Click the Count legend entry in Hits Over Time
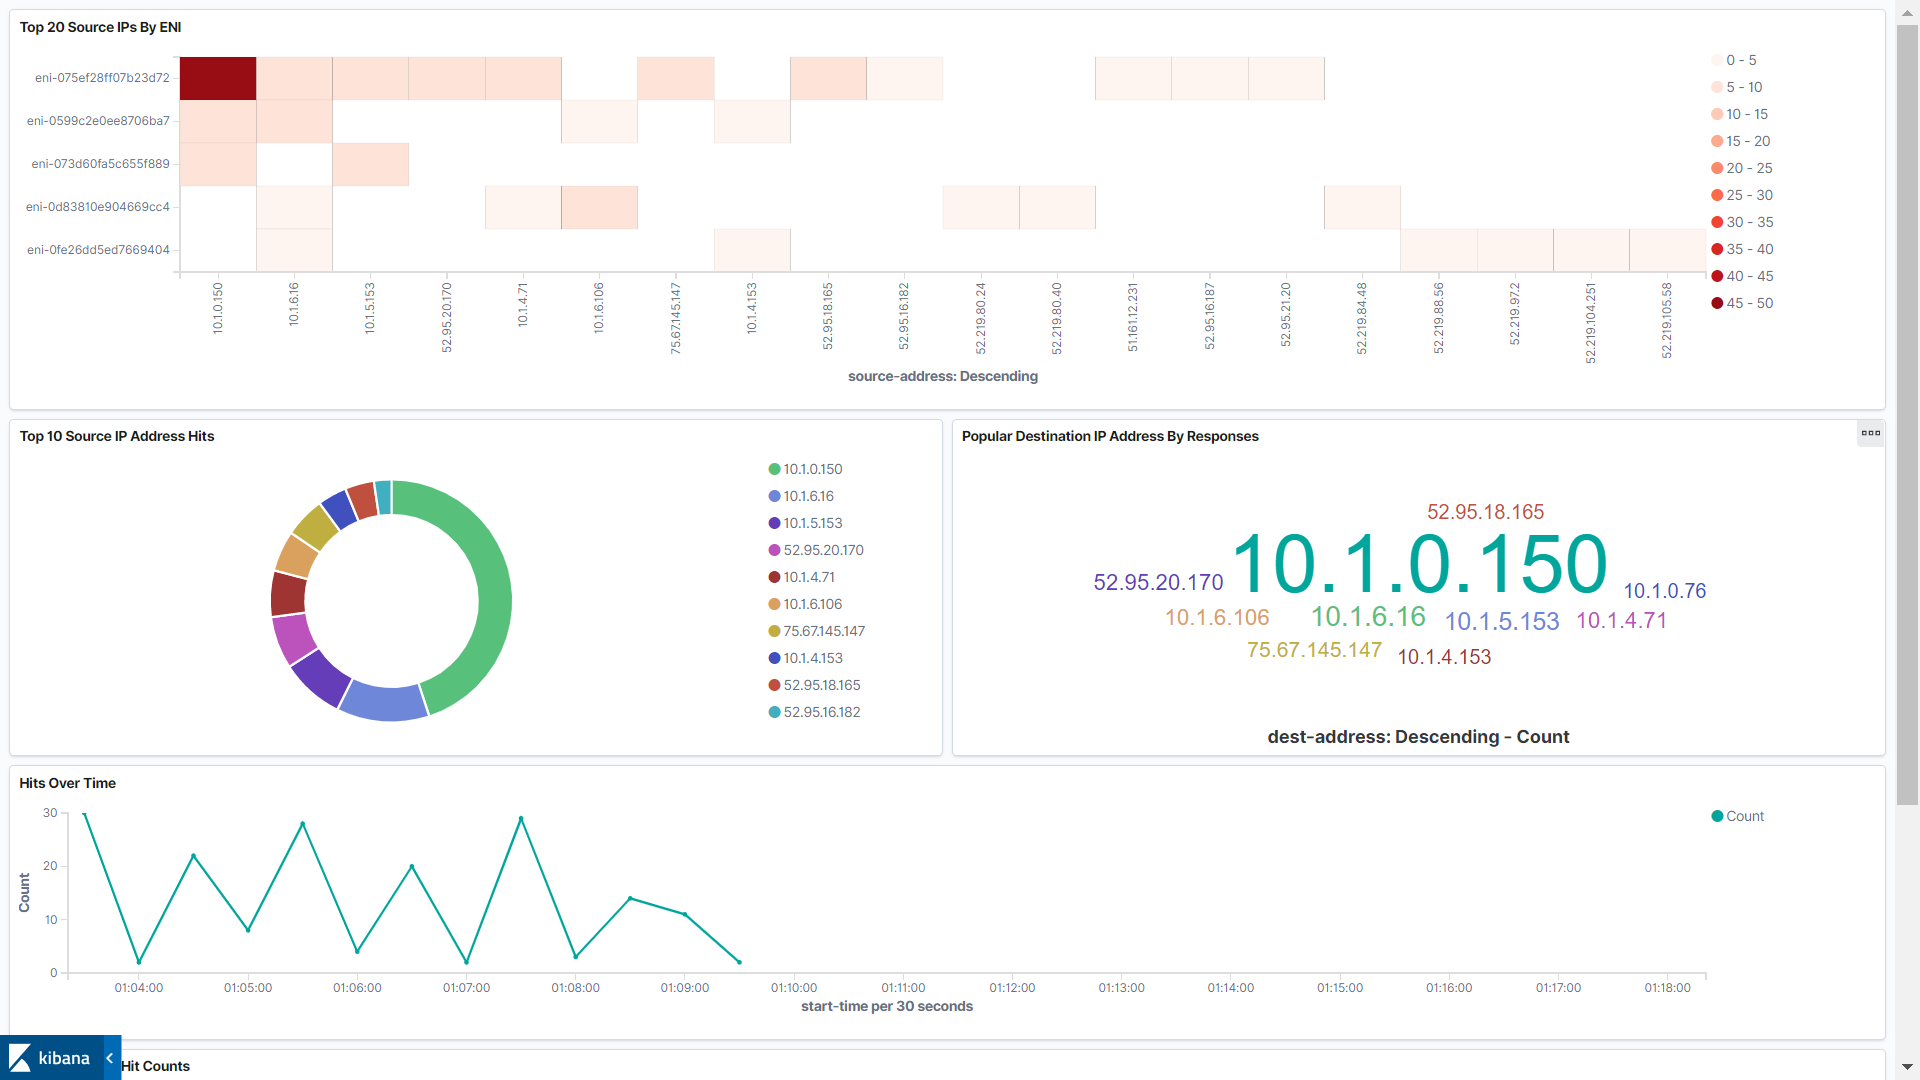1920x1080 pixels. pos(1738,816)
